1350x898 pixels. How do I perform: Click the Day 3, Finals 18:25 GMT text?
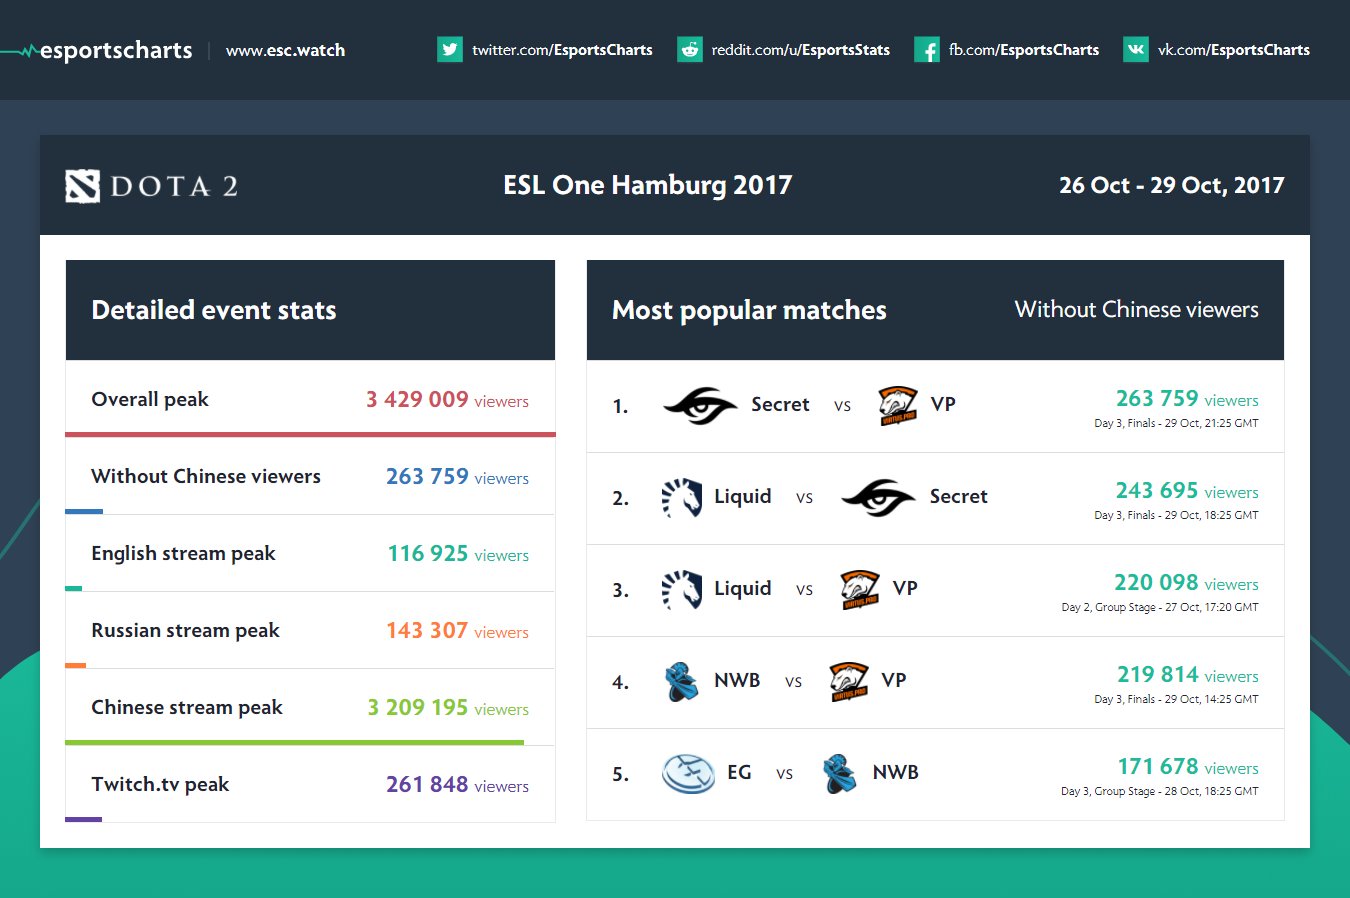tap(1176, 515)
